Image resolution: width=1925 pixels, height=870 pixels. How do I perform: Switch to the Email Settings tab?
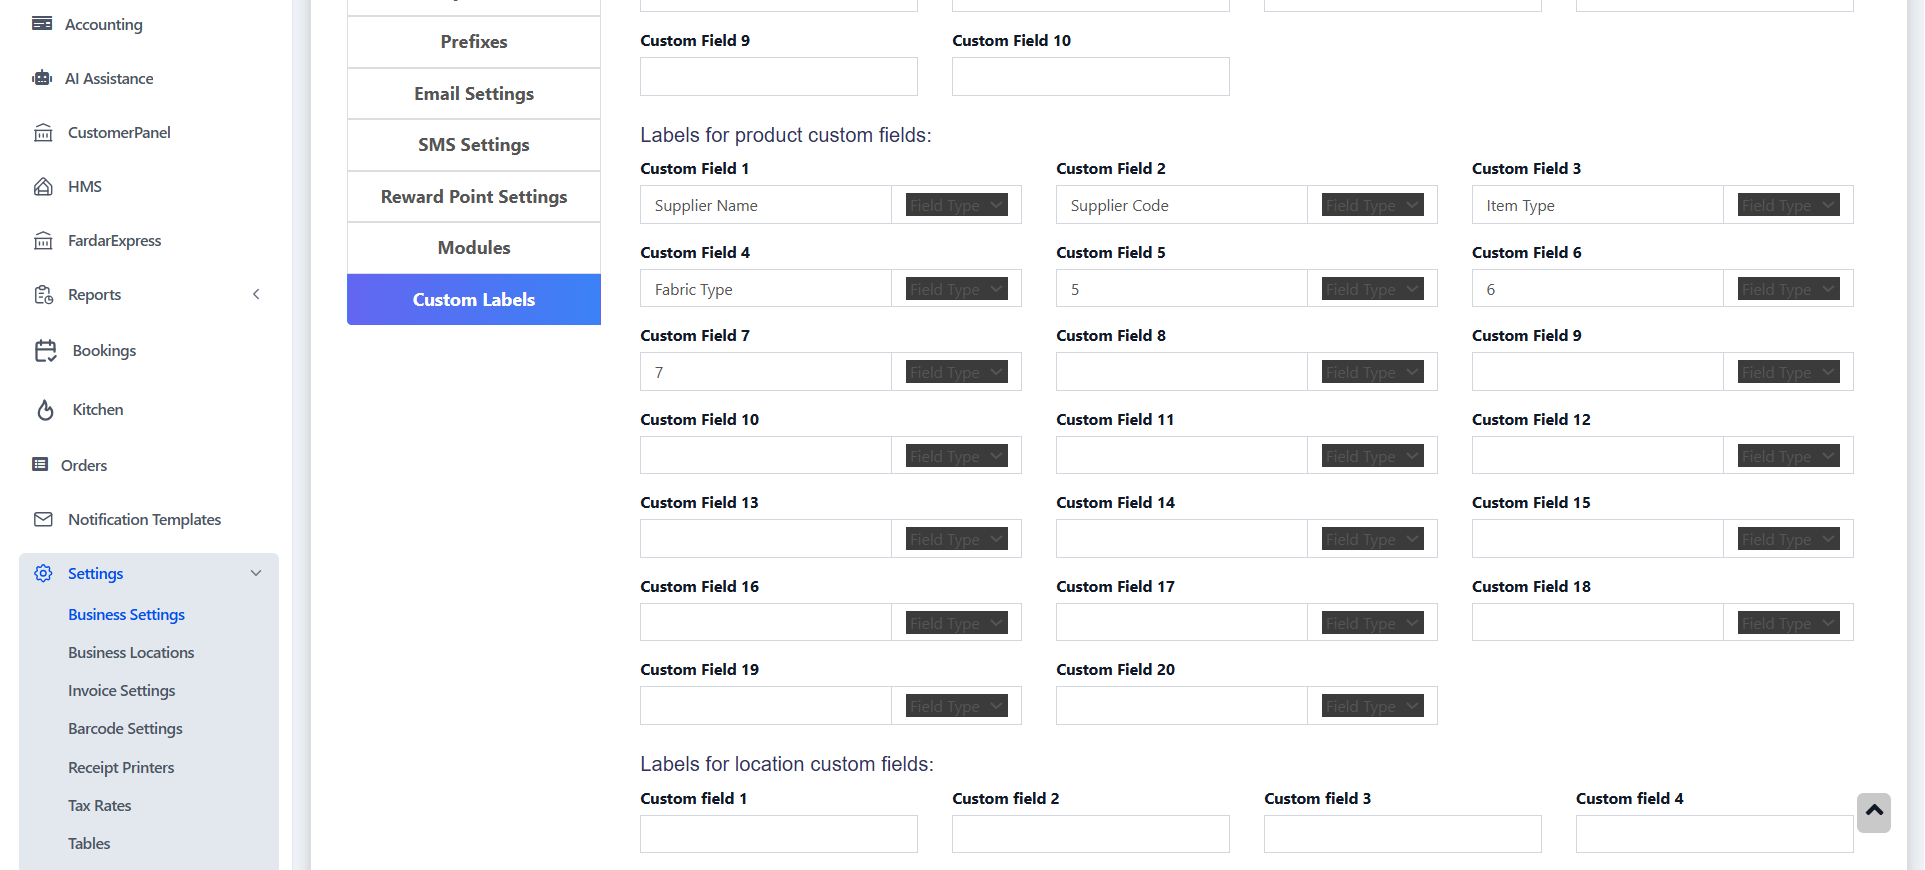[474, 94]
